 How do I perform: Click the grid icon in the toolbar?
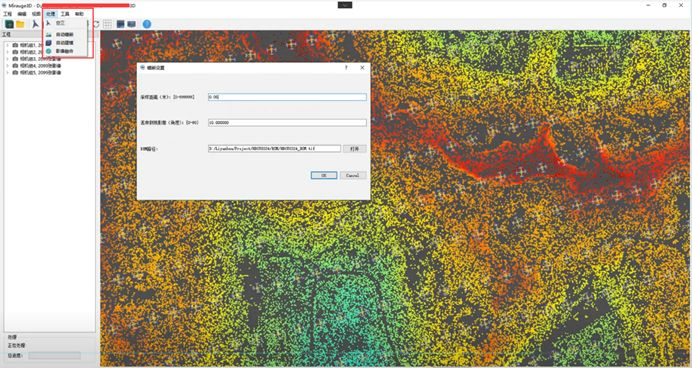(x=107, y=24)
